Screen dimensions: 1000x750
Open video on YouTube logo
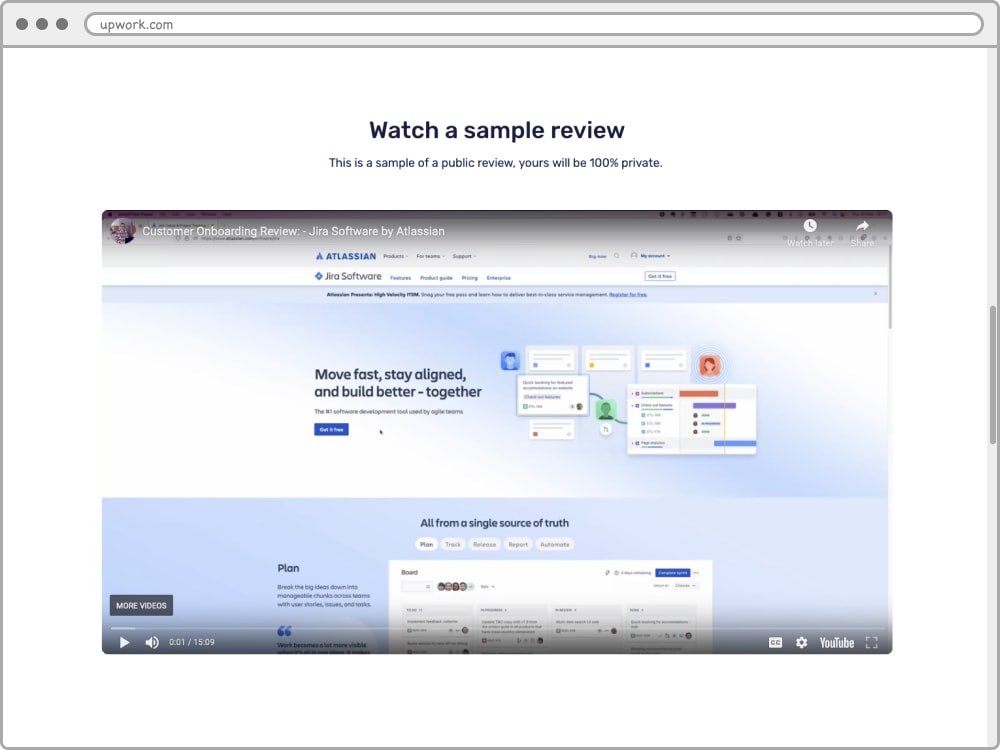[836, 643]
